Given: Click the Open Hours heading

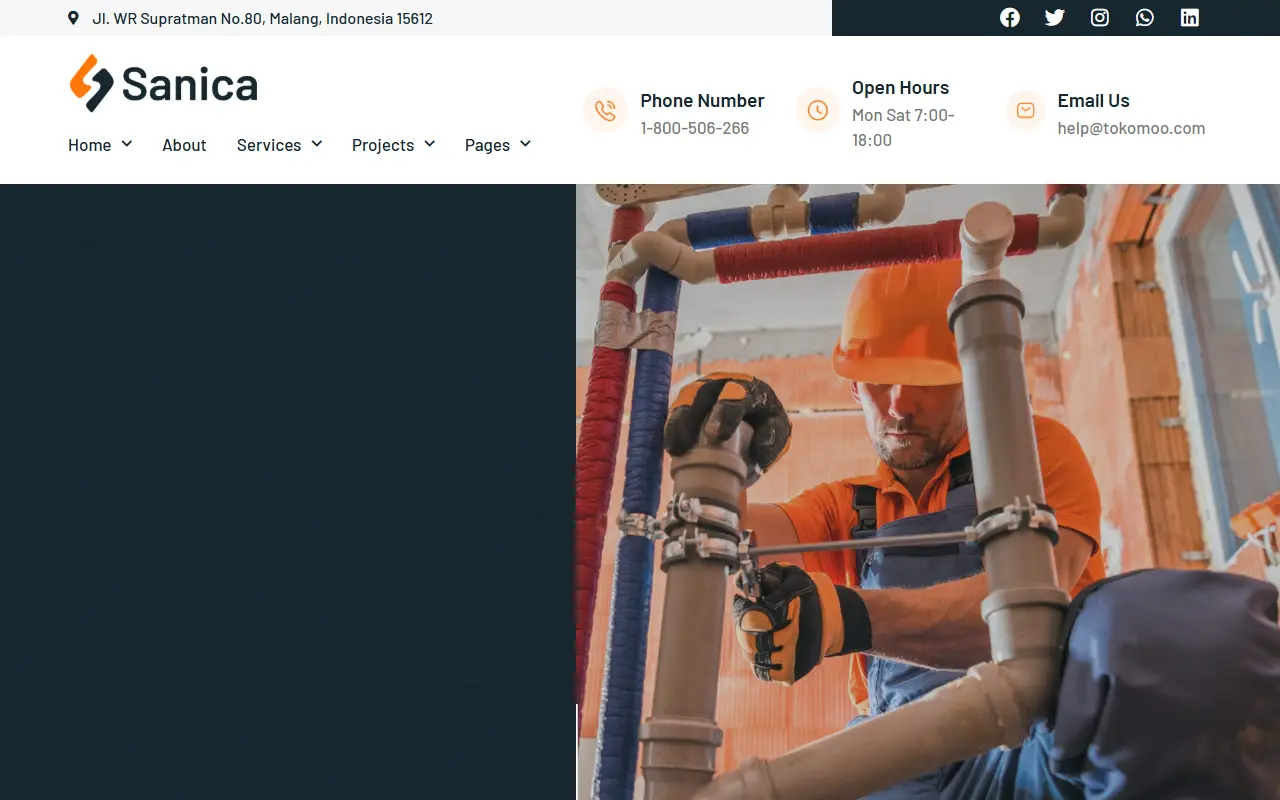Looking at the screenshot, I should coord(900,88).
